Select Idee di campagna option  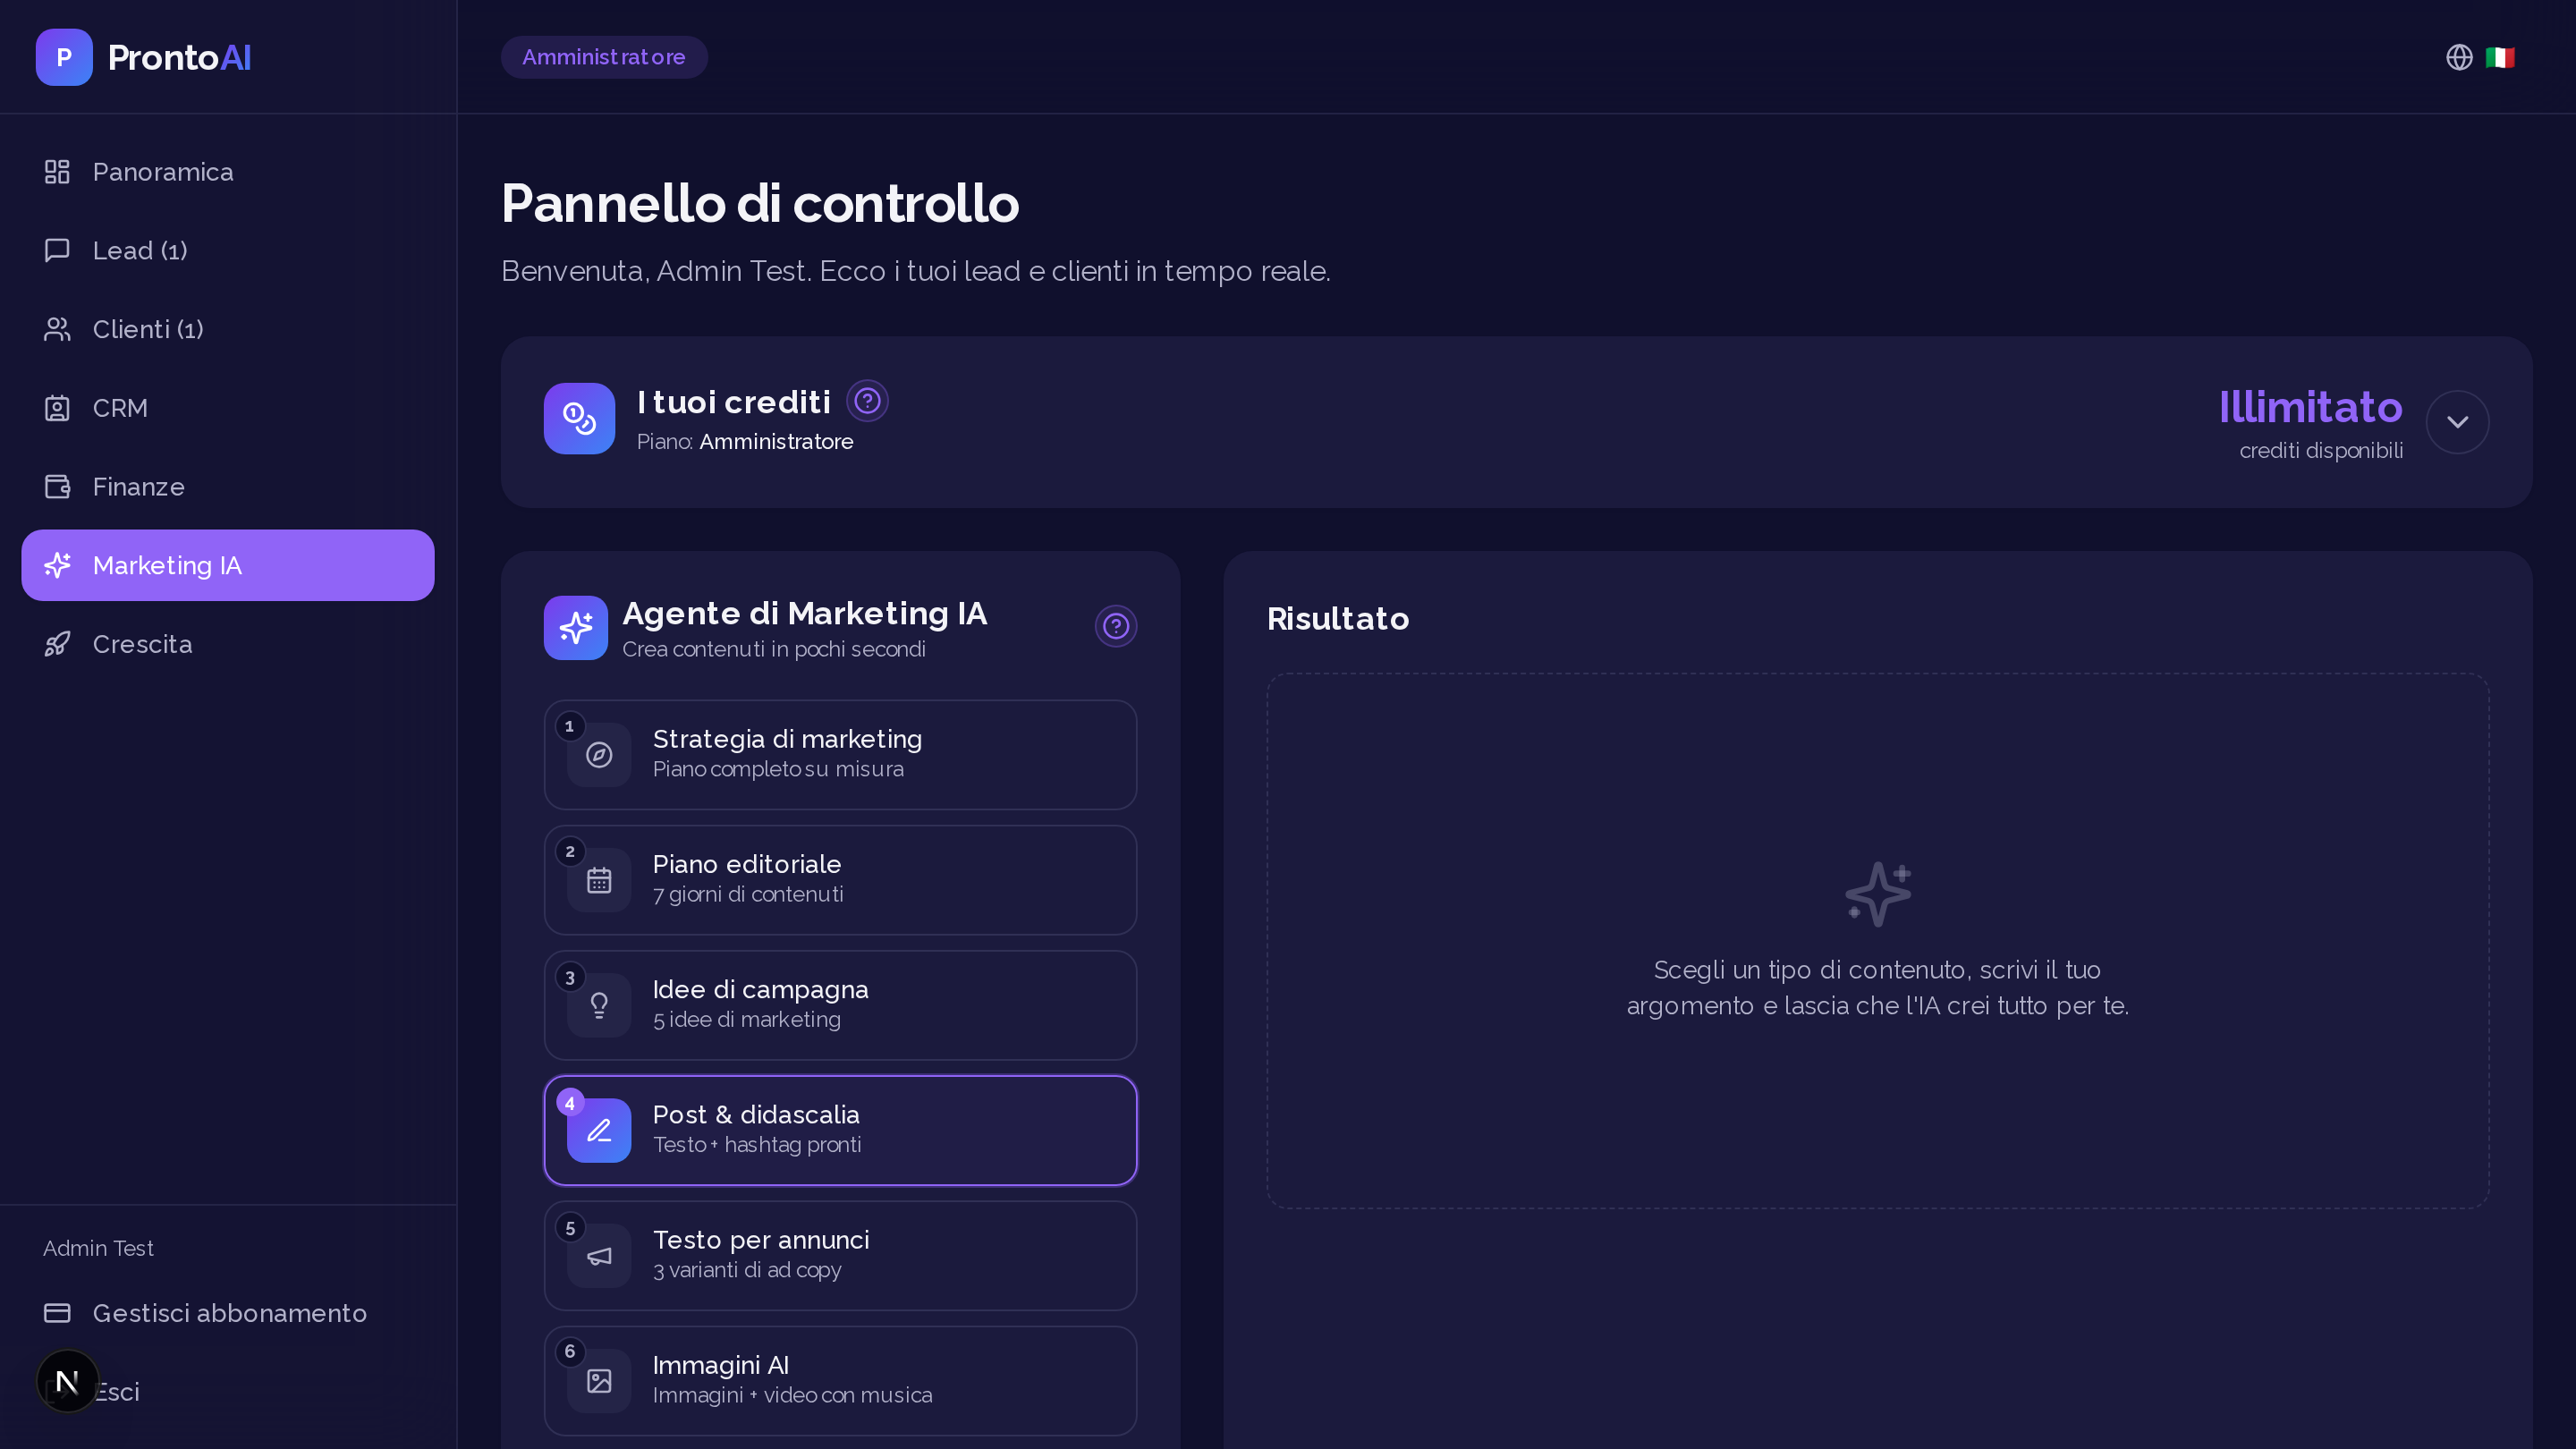point(840,1005)
